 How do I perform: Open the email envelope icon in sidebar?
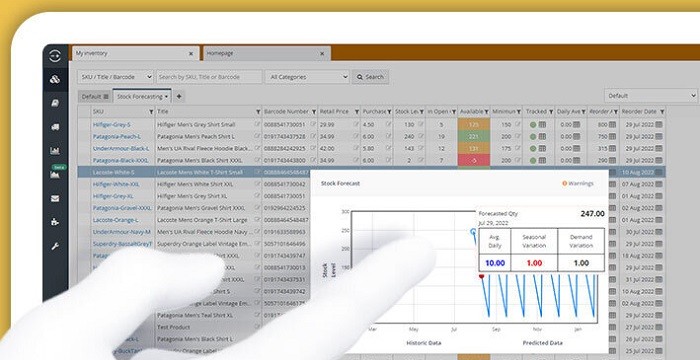click(55, 199)
